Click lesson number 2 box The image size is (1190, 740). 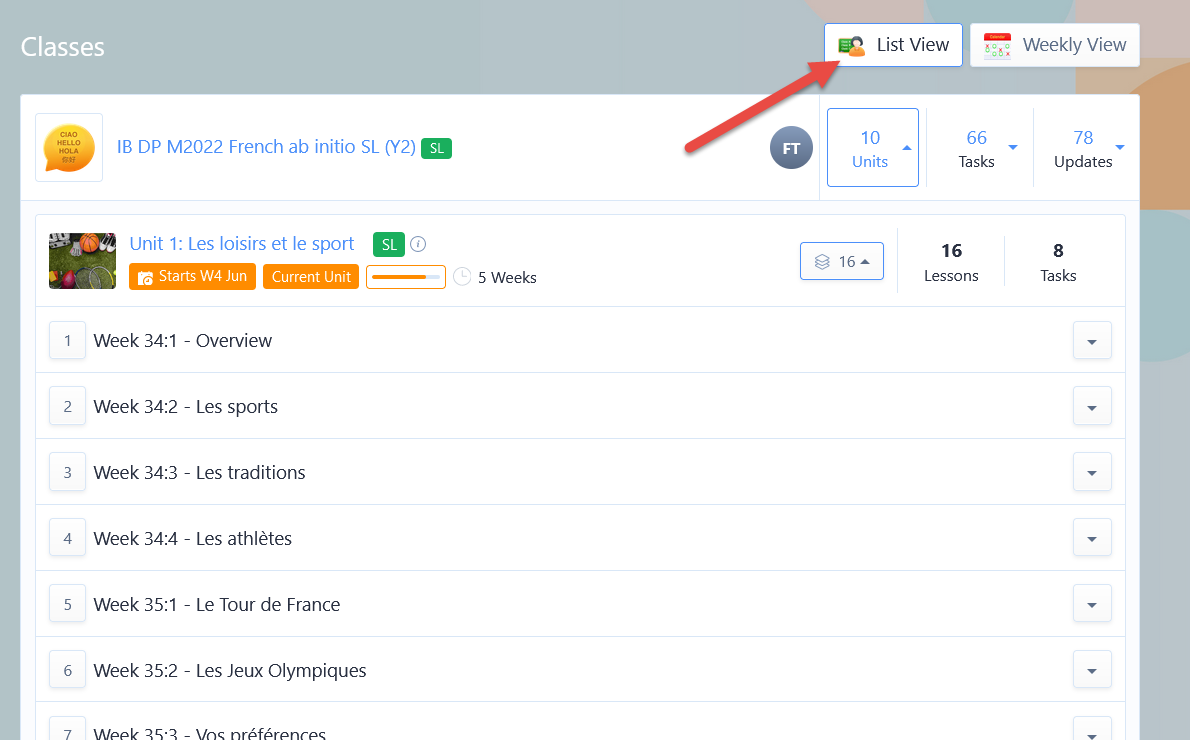click(68, 407)
